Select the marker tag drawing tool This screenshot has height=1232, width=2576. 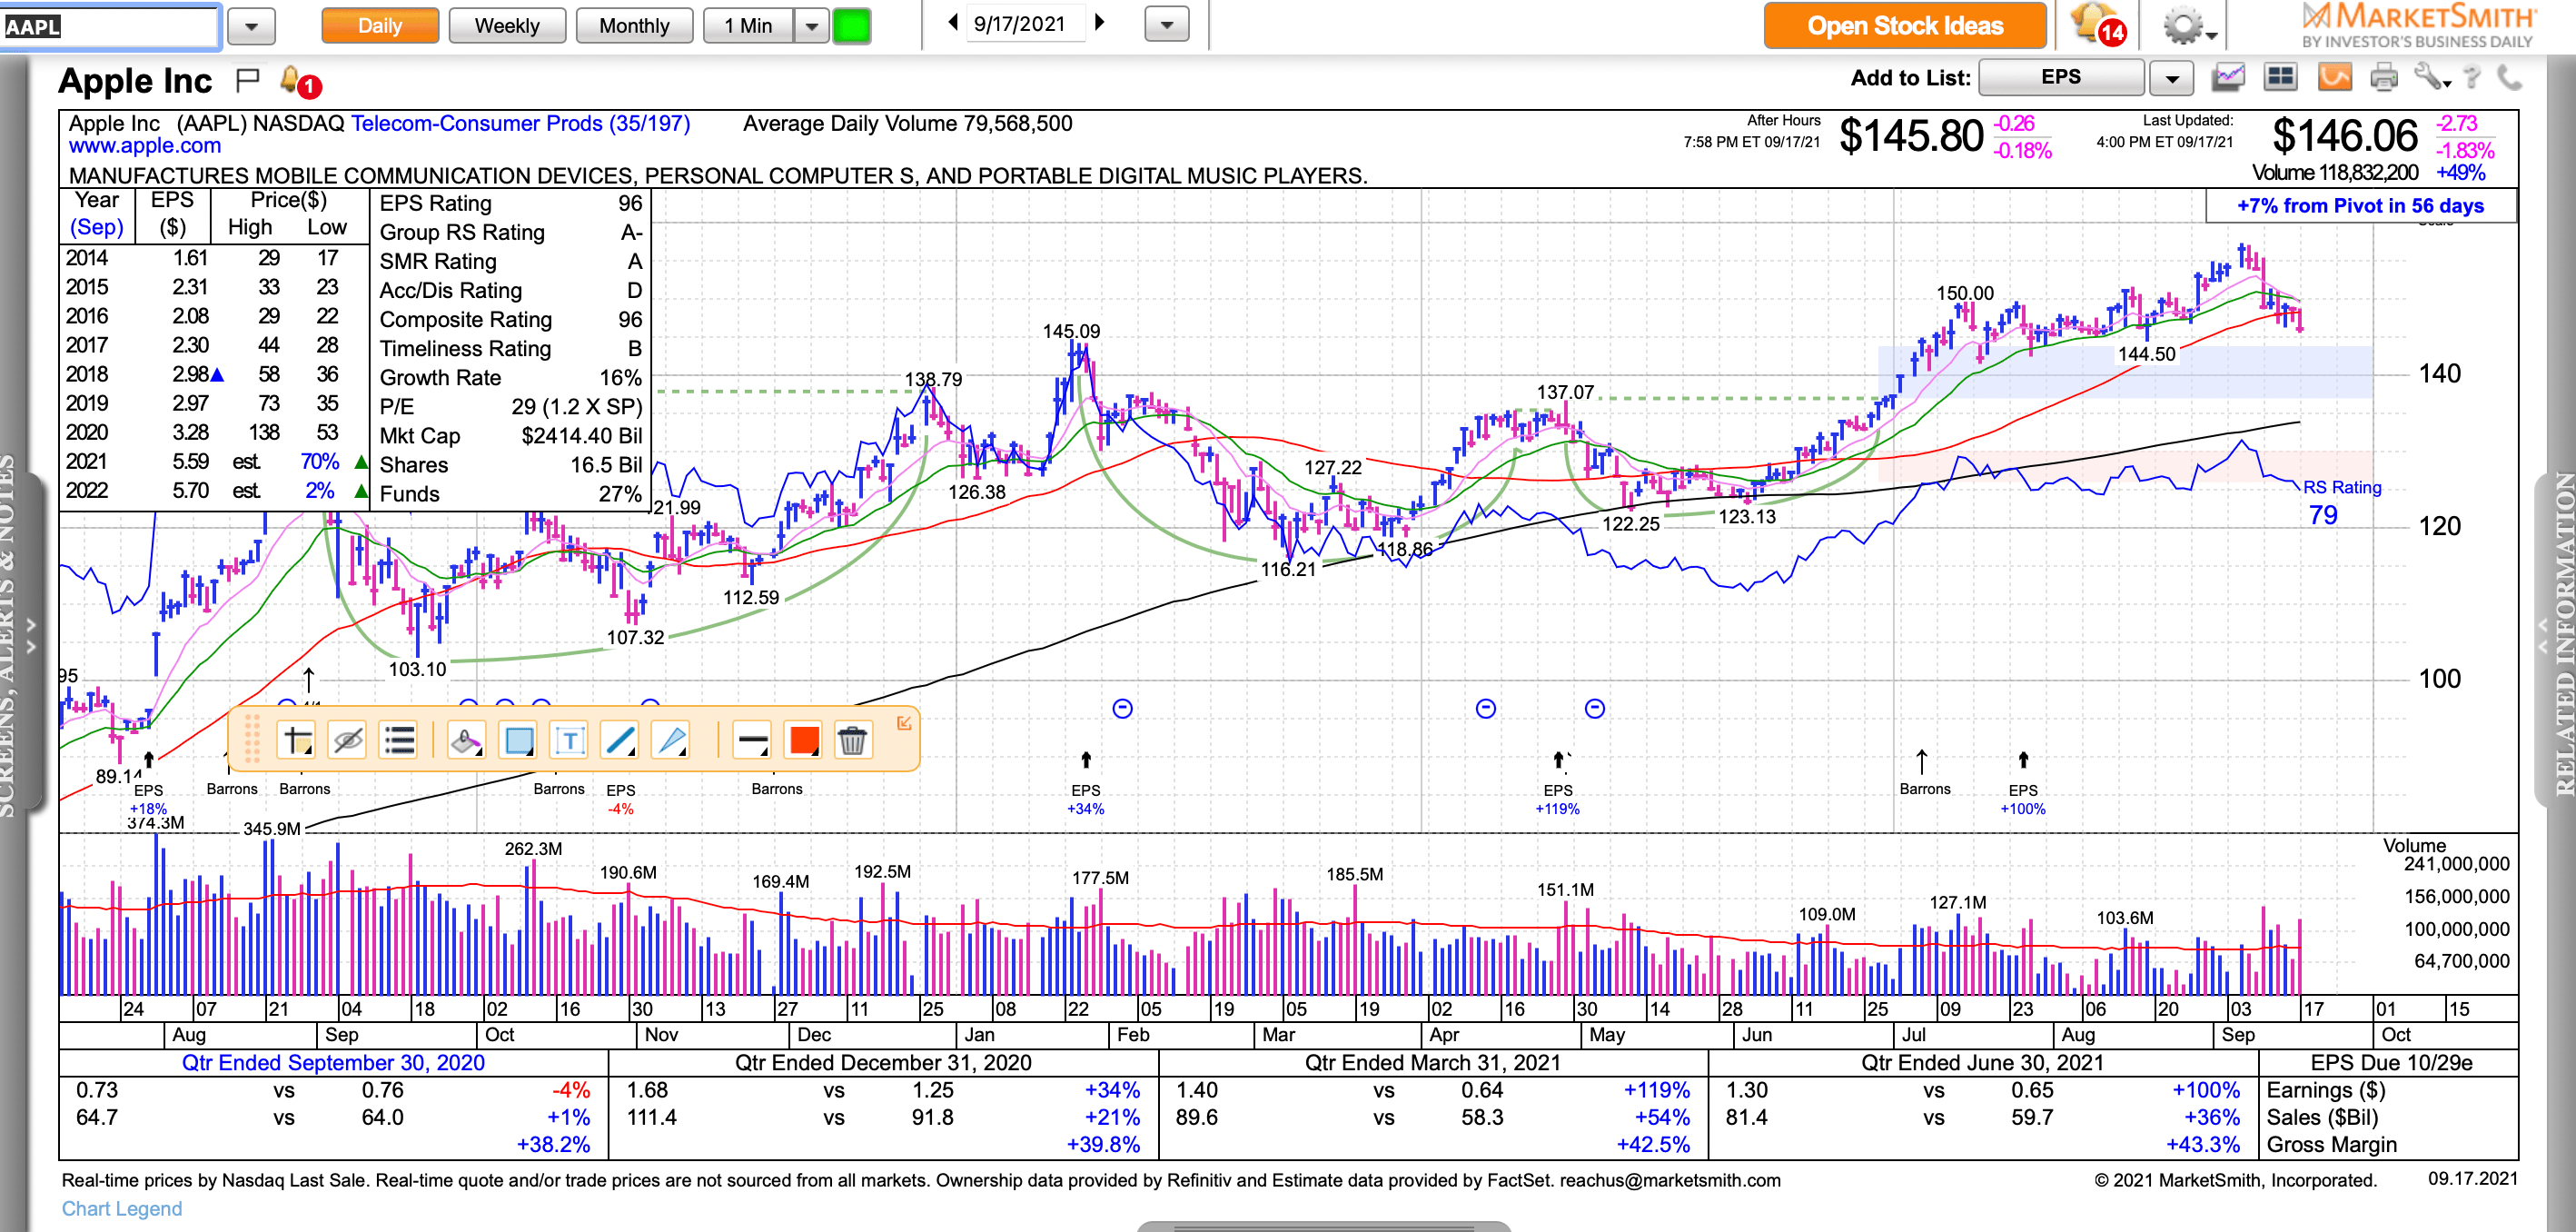click(466, 741)
